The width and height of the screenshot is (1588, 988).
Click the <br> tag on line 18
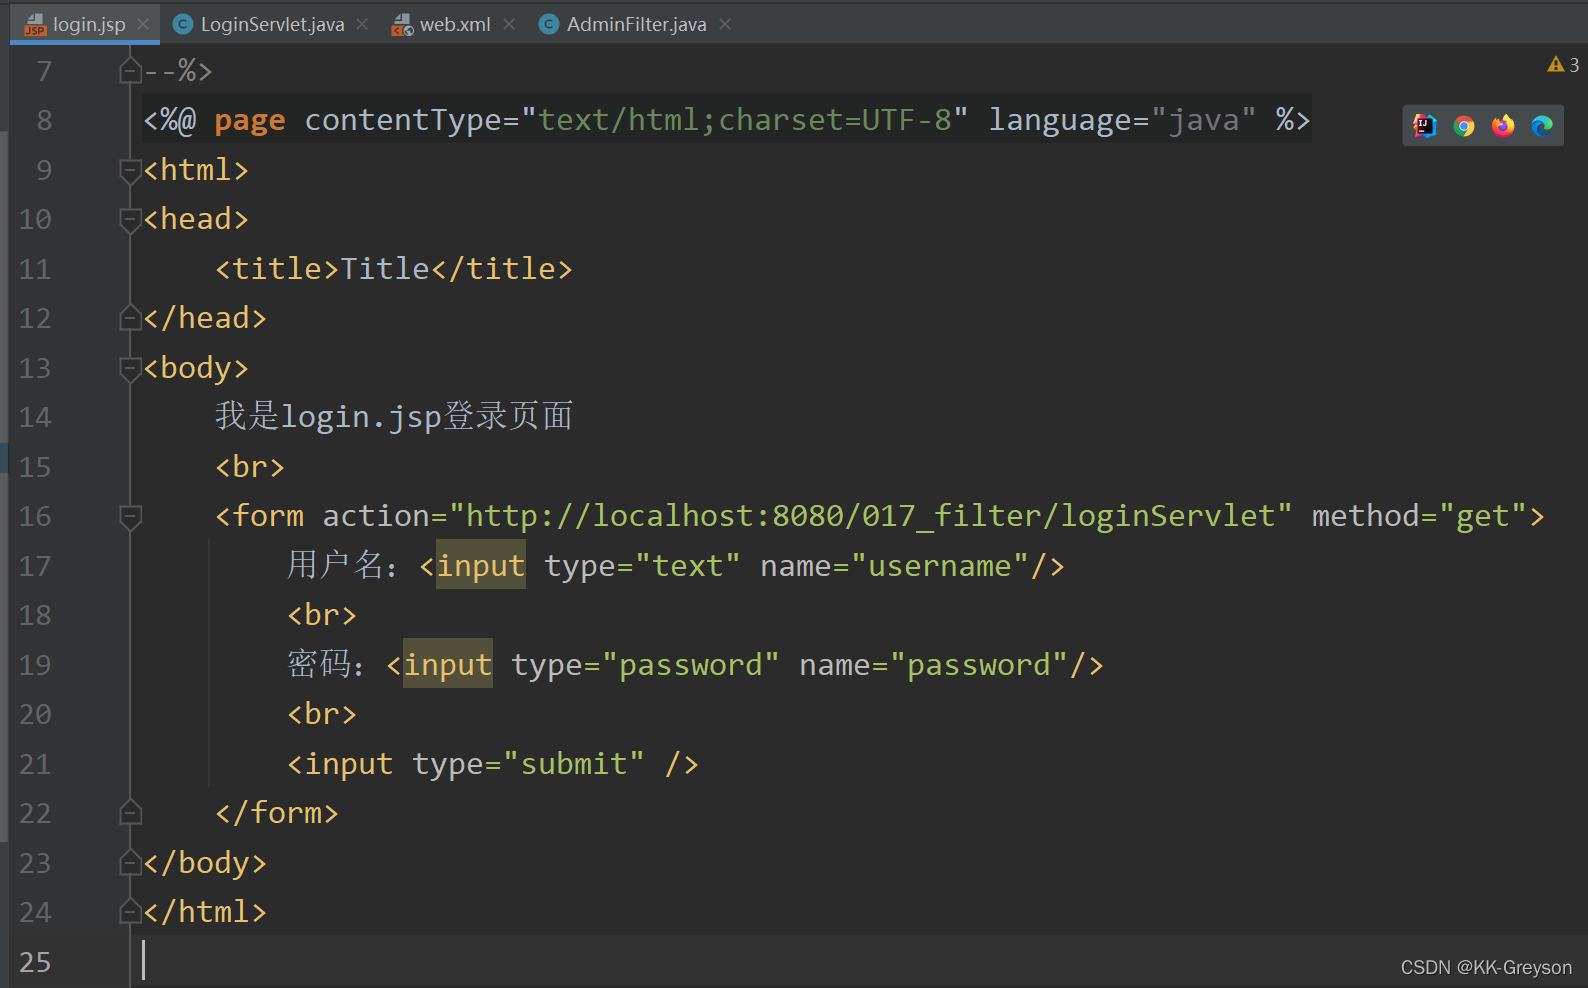tap(322, 615)
